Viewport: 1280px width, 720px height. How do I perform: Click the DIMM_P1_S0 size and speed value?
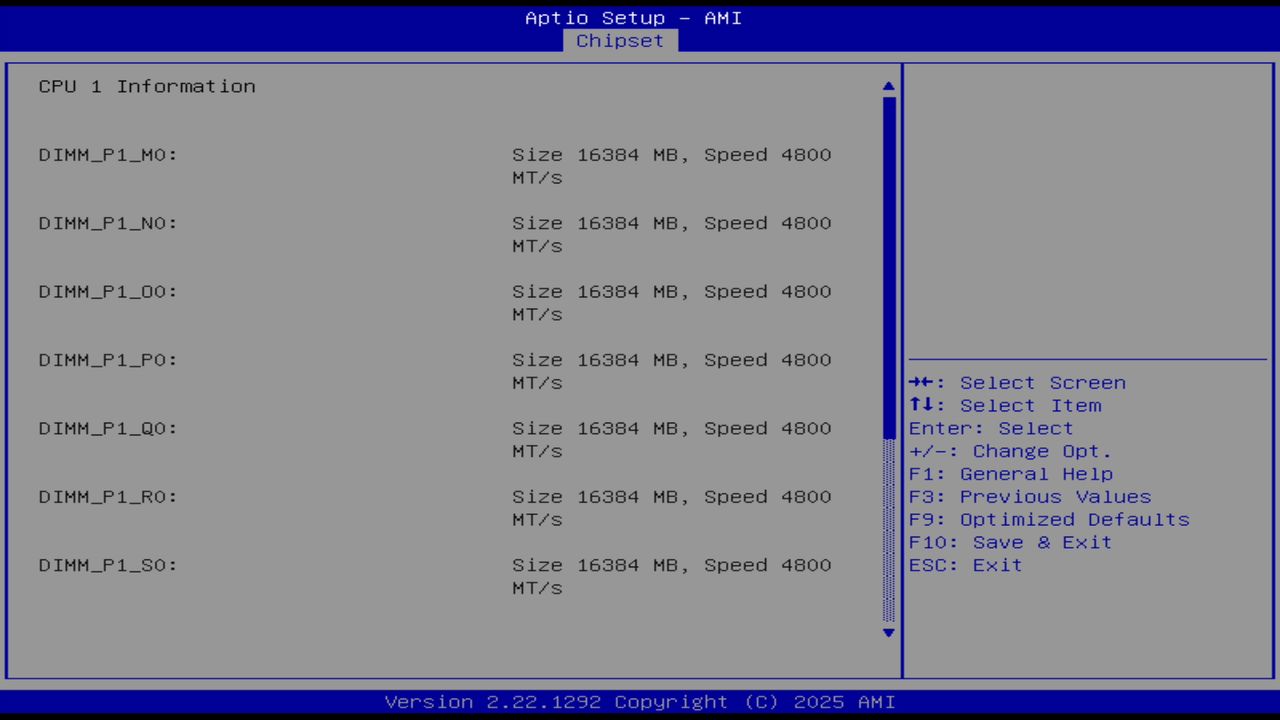pos(672,577)
